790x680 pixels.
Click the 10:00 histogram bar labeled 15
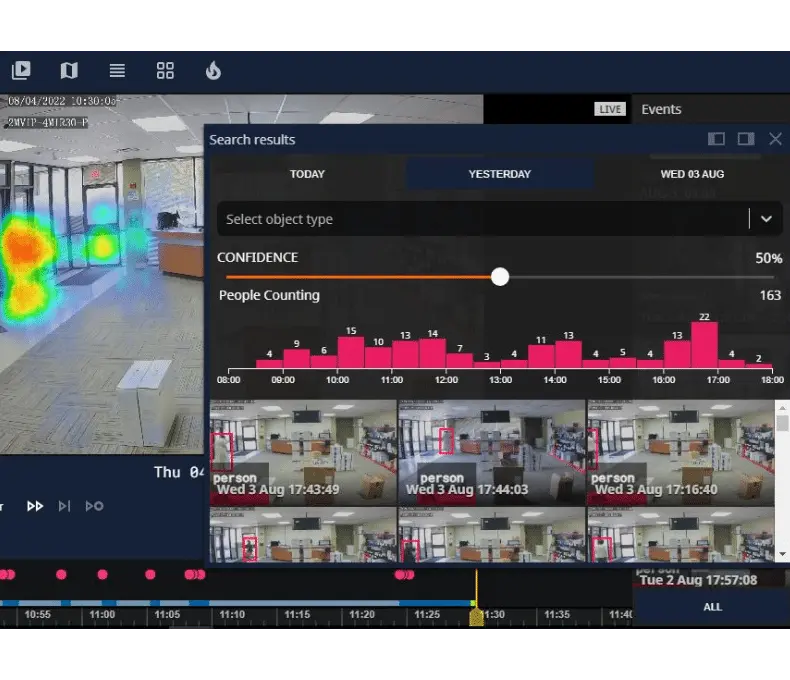(x=351, y=352)
